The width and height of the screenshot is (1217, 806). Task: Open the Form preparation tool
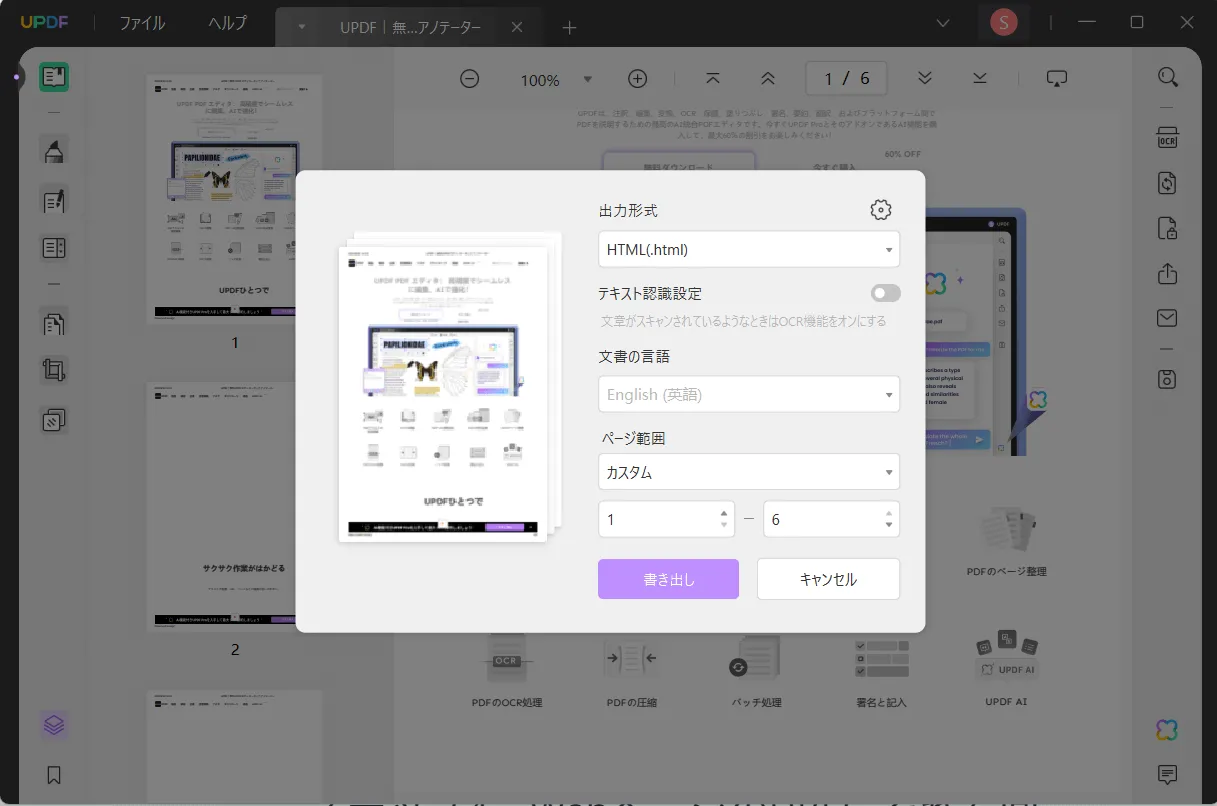coord(54,248)
